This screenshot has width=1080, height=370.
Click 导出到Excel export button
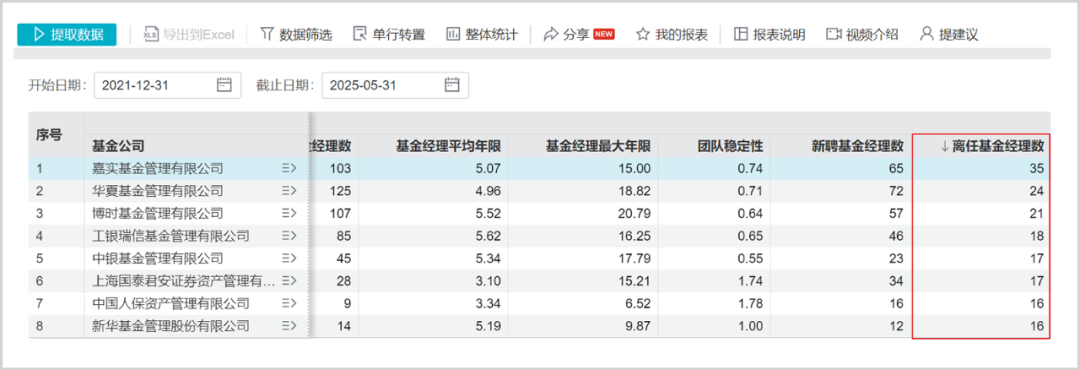[189, 34]
